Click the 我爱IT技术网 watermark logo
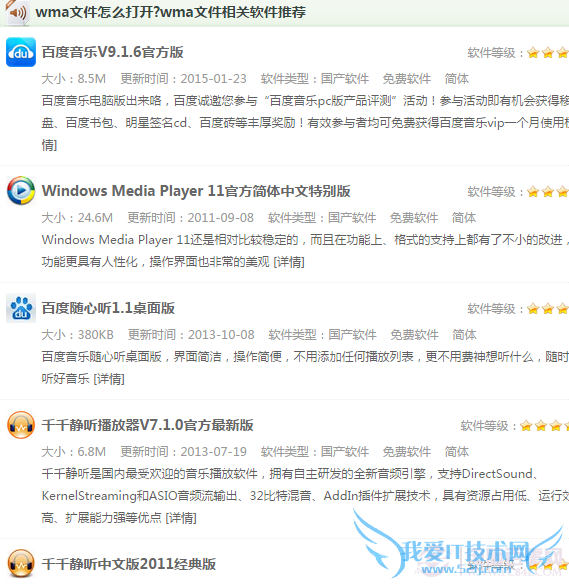569x584 pixels. click(458, 548)
